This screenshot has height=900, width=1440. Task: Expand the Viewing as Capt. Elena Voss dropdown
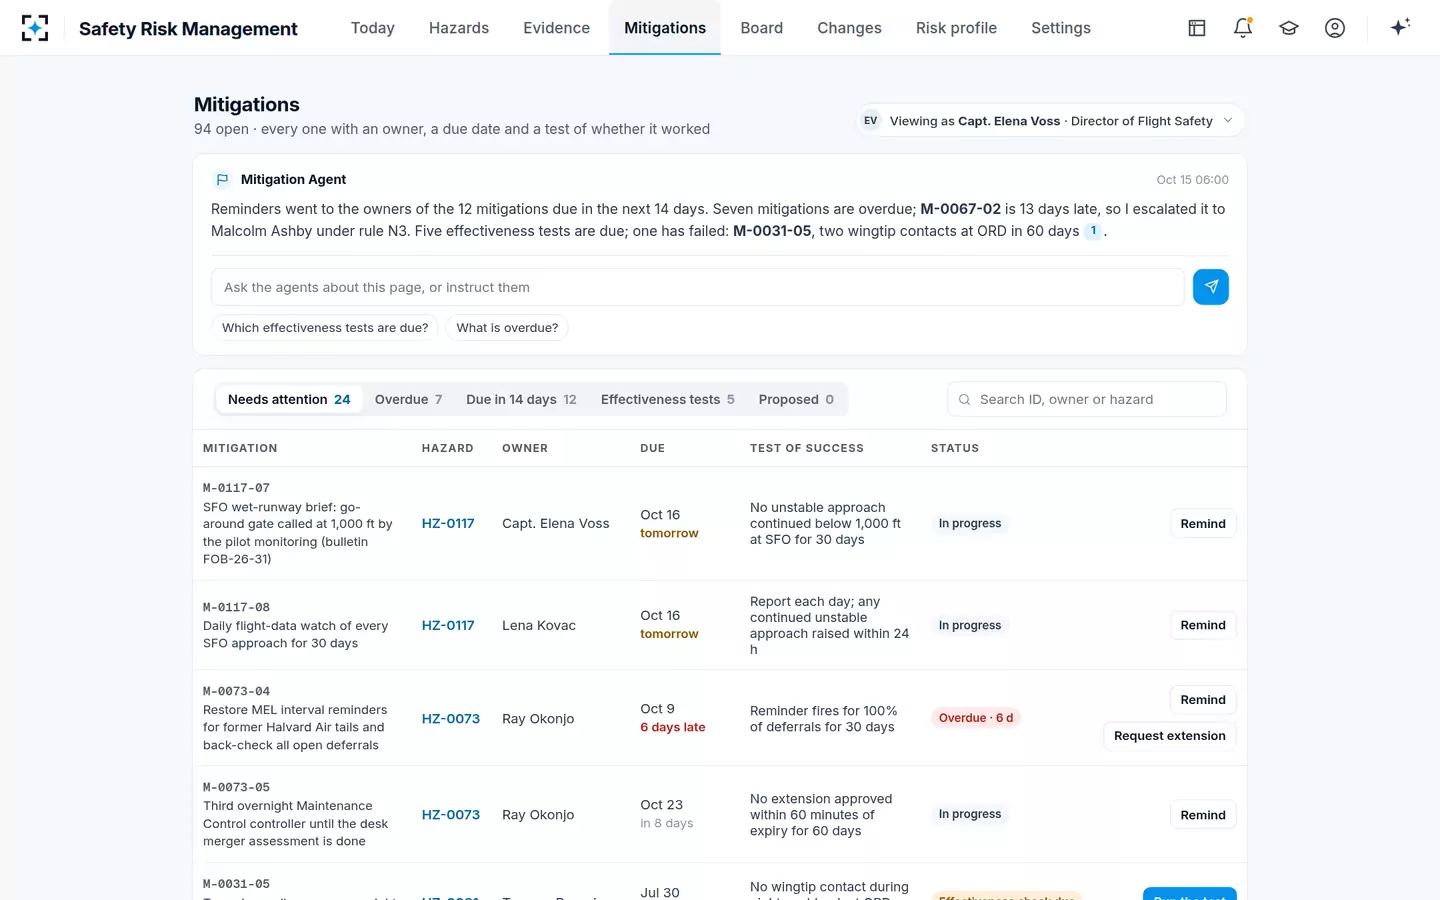[x=1050, y=121]
